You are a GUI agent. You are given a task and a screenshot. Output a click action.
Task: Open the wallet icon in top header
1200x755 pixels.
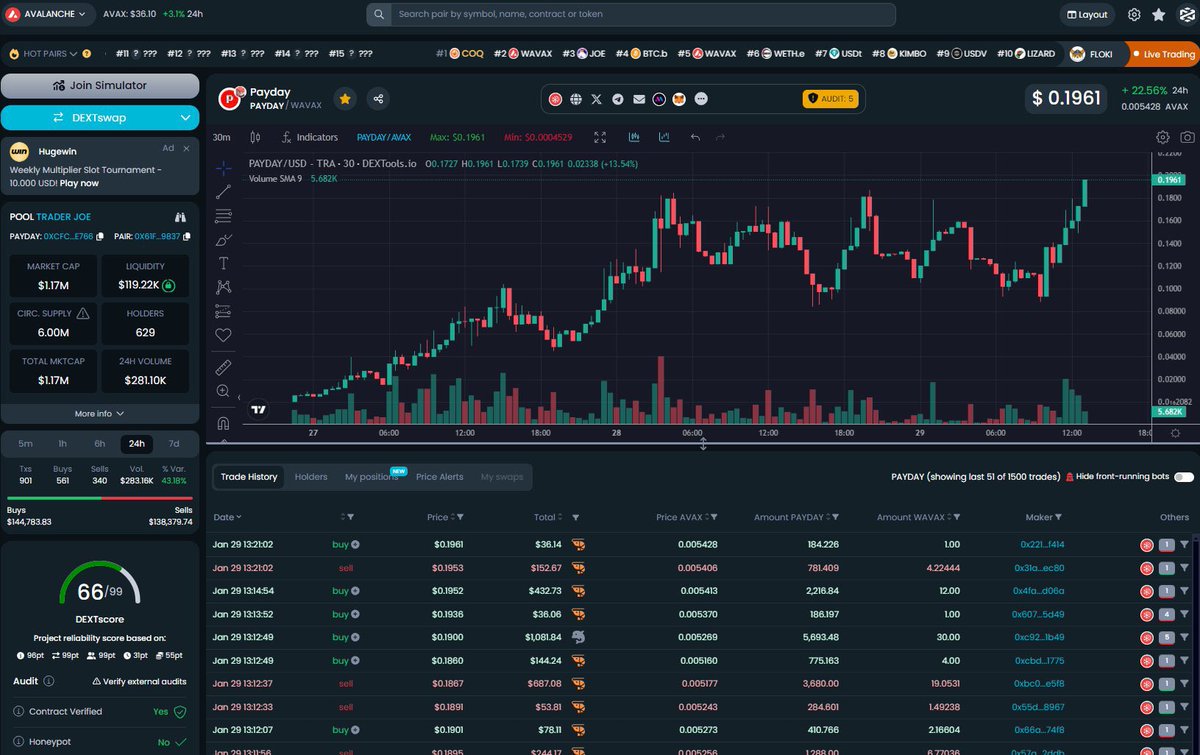pos(1185,15)
